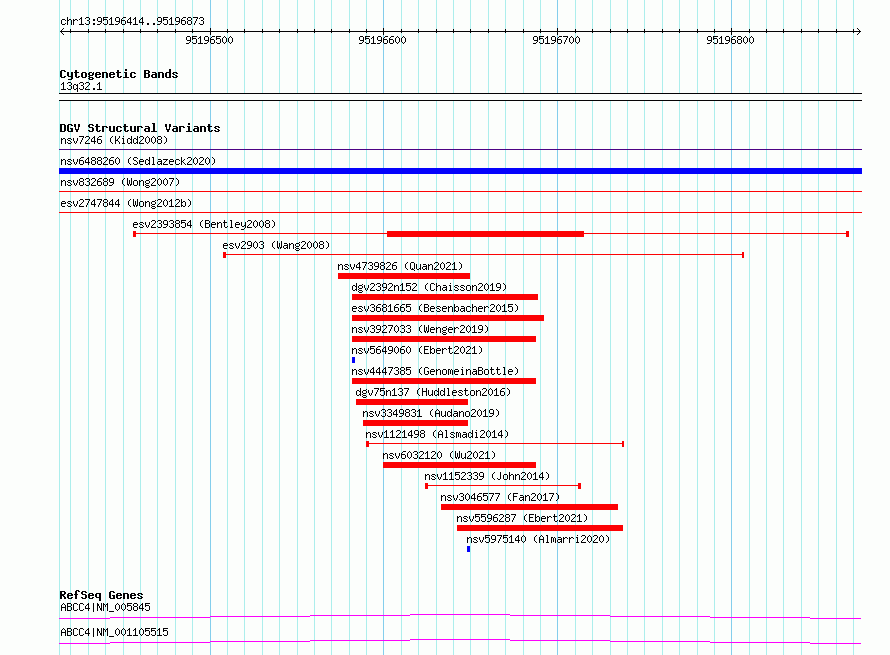
Task: Click ABCC4|NM_001105515 gene label
Action: point(114,632)
